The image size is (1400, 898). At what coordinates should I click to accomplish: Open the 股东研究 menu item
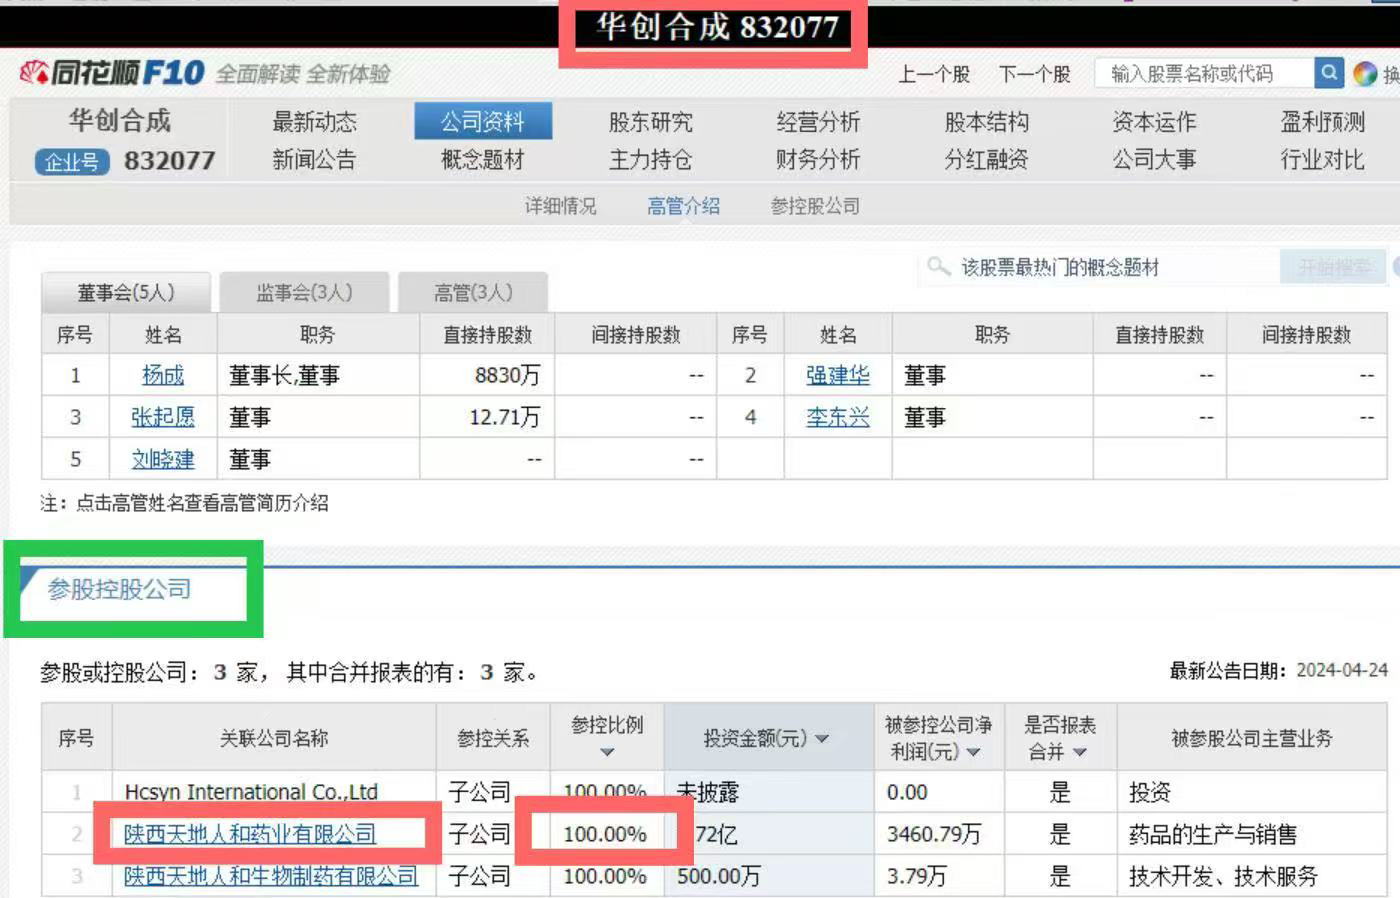tap(651, 122)
